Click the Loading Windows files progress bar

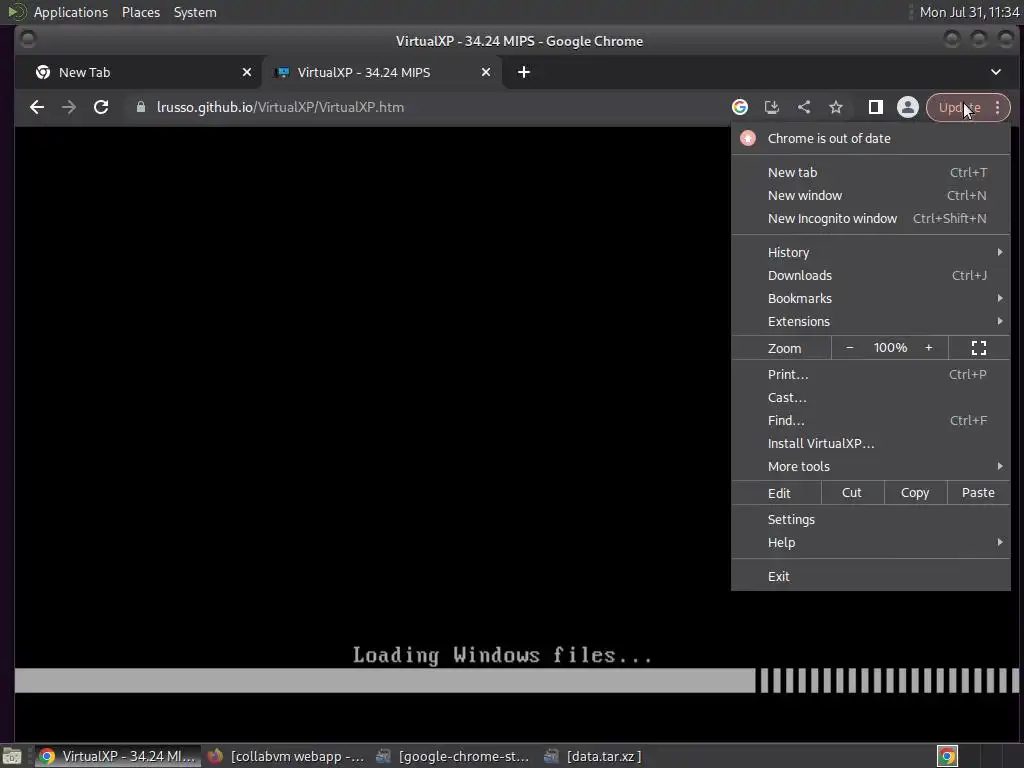pyautogui.click(x=517, y=680)
